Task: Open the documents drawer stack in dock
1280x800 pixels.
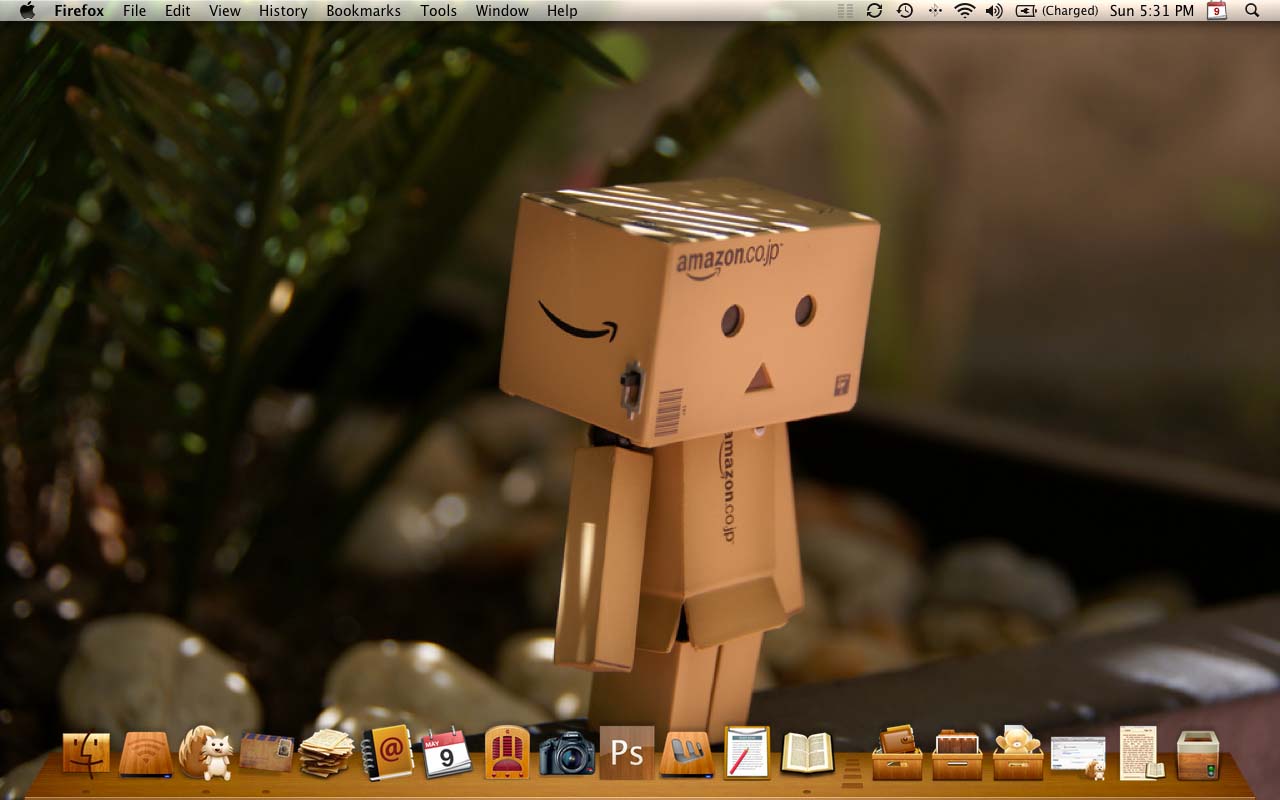Action: point(957,753)
